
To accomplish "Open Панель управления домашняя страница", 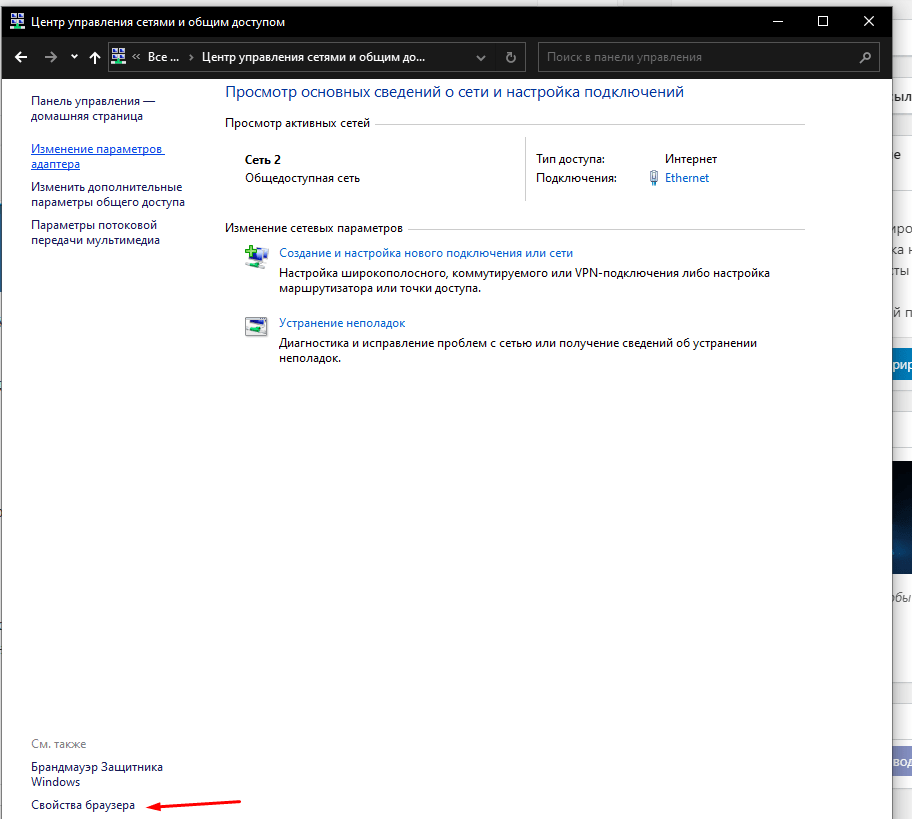I will point(93,108).
